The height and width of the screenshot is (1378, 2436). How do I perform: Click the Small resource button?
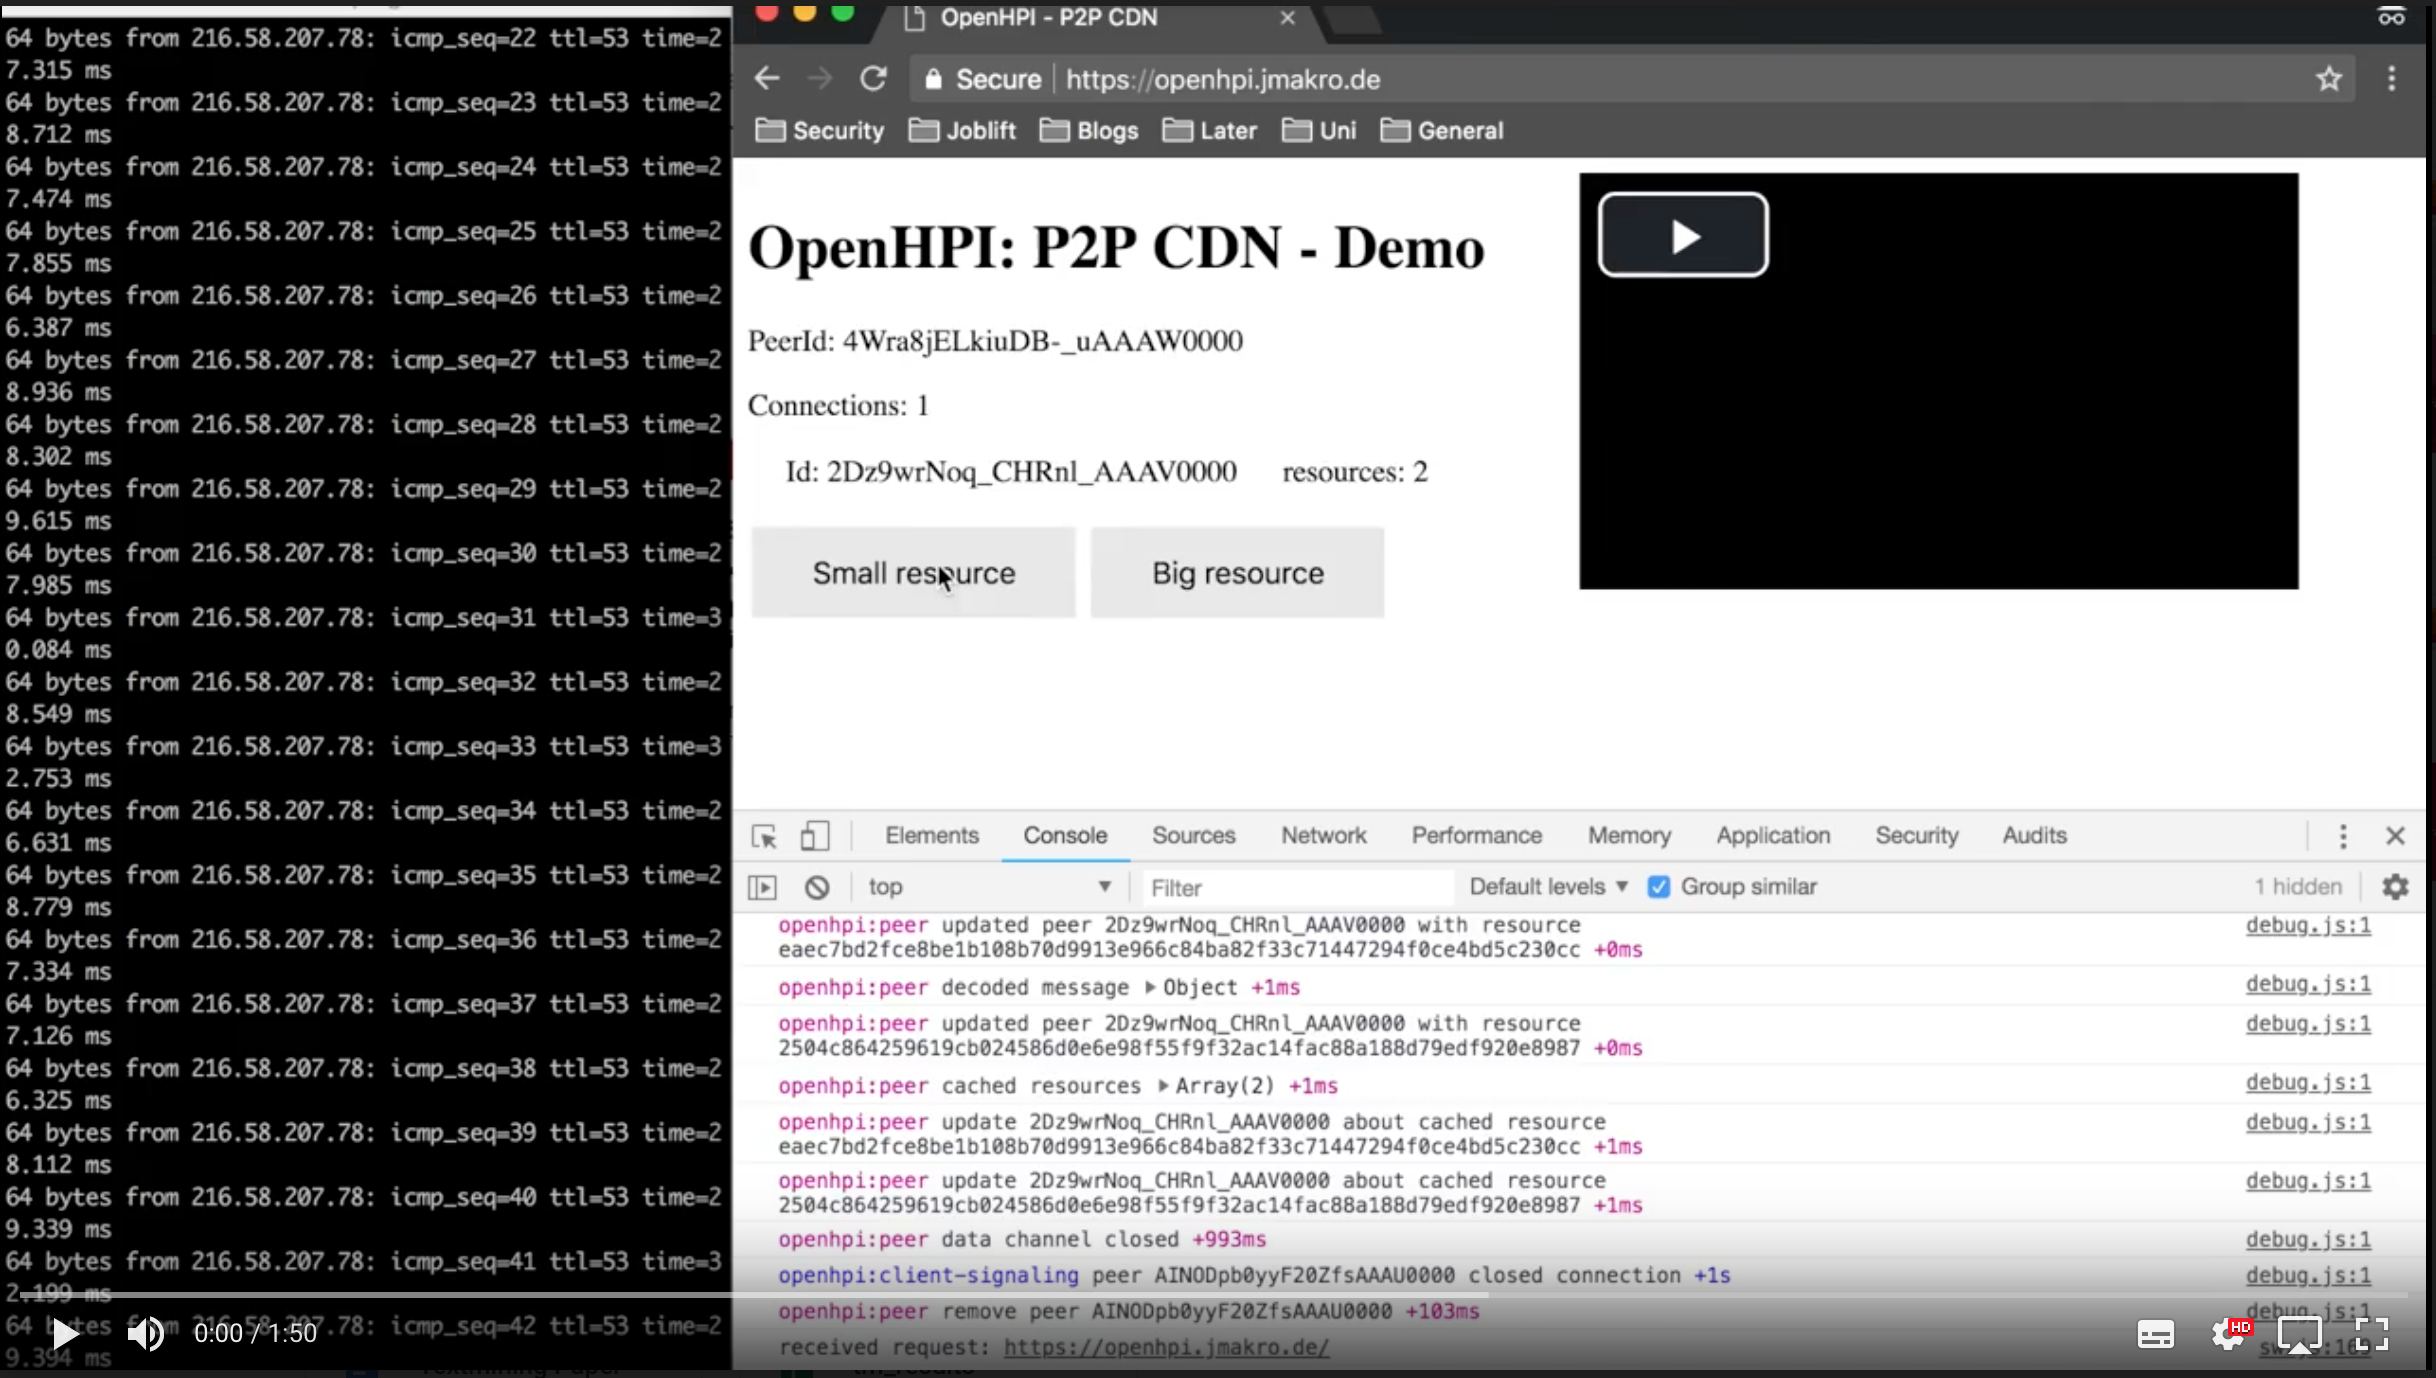pos(913,573)
